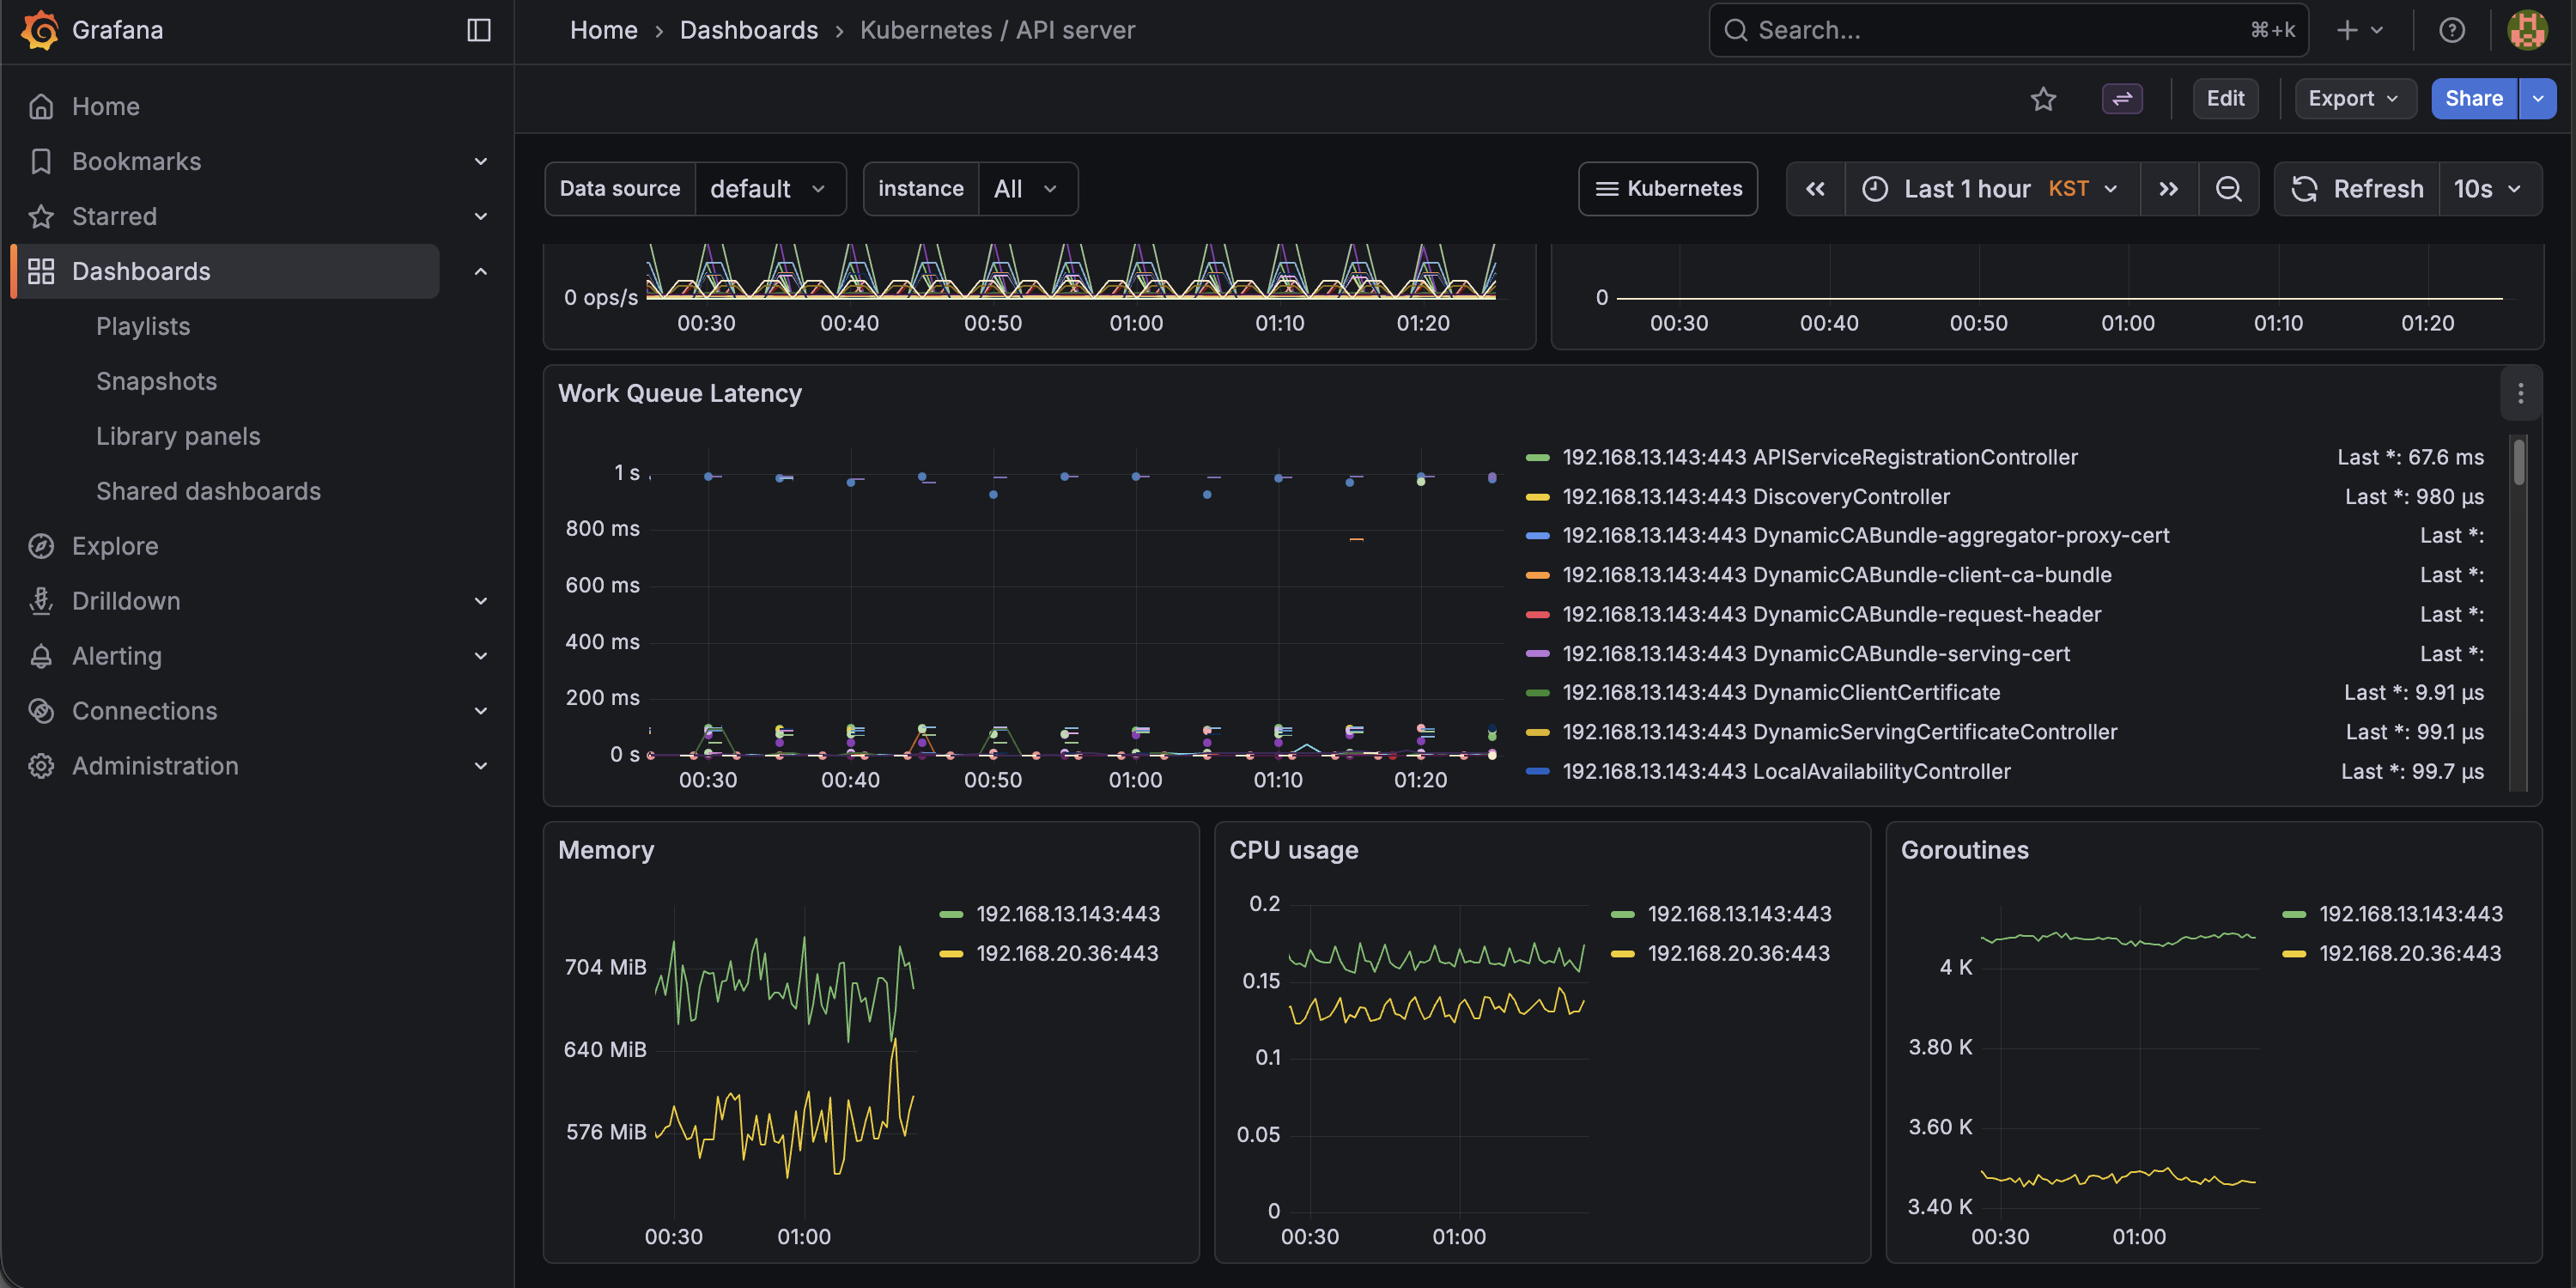The height and width of the screenshot is (1288, 2576).
Task: Click the Grafana logo icon
Action: (40, 30)
